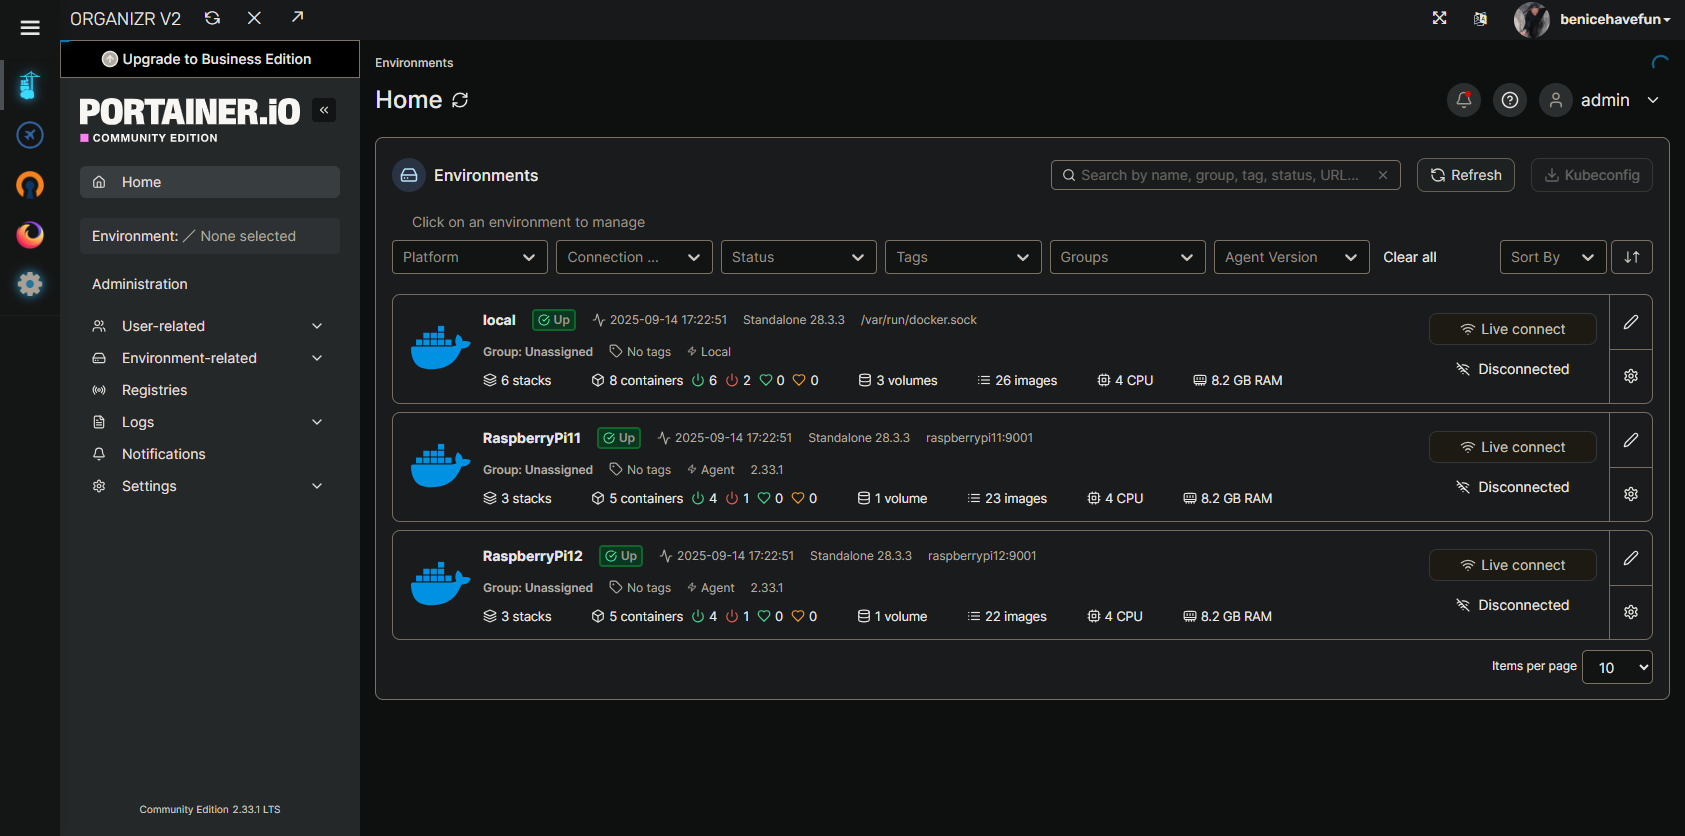This screenshot has height=836, width=1685.
Task: Click the notifications bell icon
Action: pyautogui.click(x=1463, y=100)
